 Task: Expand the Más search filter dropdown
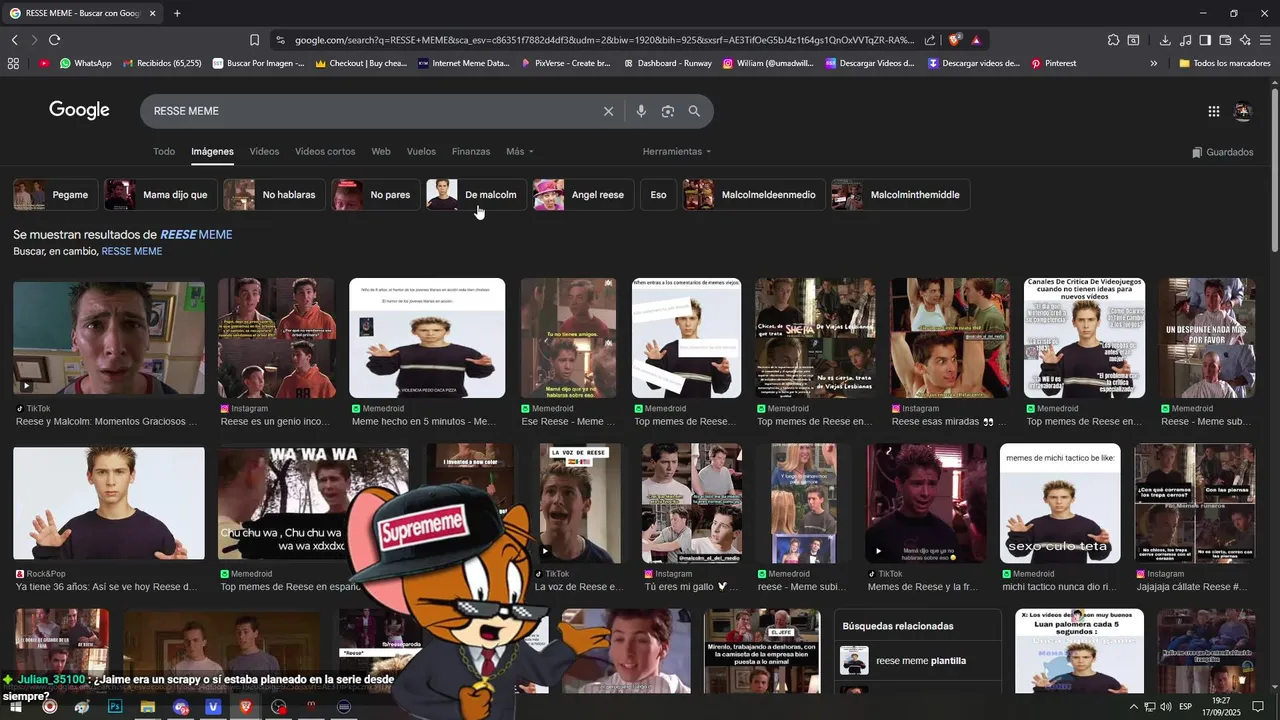pos(520,151)
